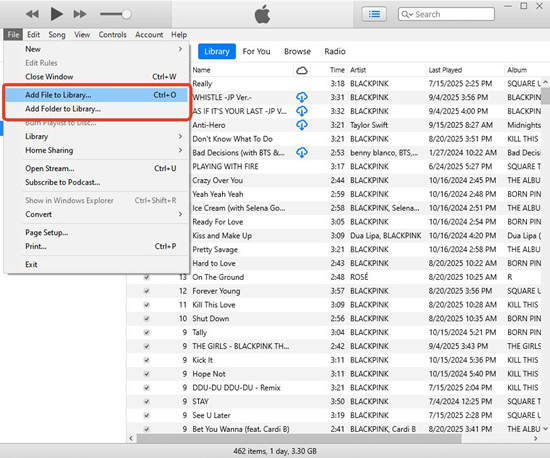
Task: Choose Close Window in File menu
Action: 97,76
